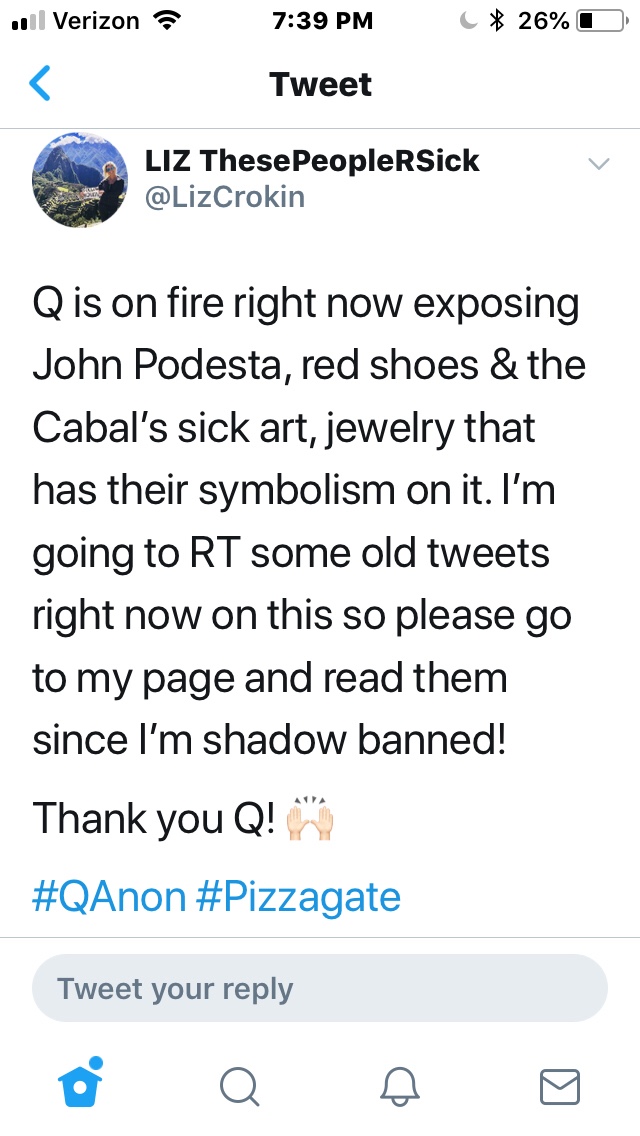Open the tweet options dropdown arrow
Viewport: 640px width, 1136px height.
(598, 164)
